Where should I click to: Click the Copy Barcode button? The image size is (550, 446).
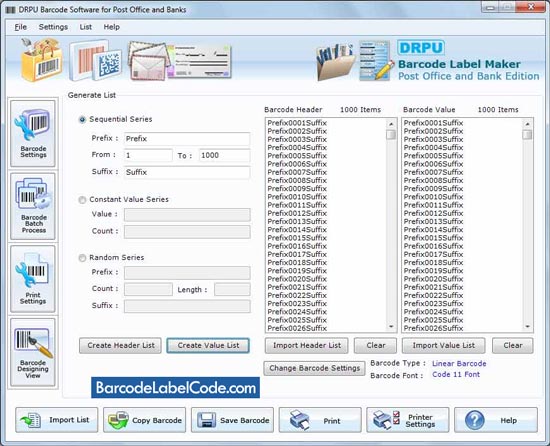145,420
